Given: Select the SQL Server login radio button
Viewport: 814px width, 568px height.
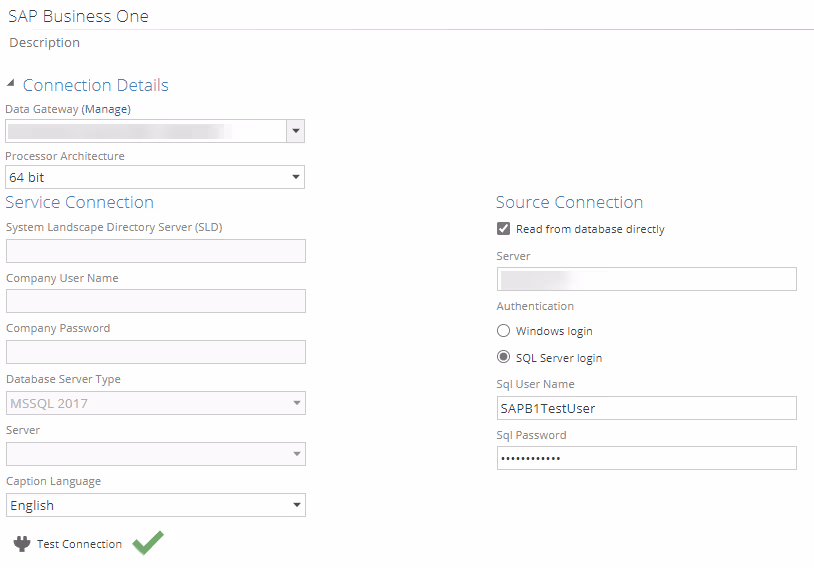Looking at the screenshot, I should pos(503,358).
